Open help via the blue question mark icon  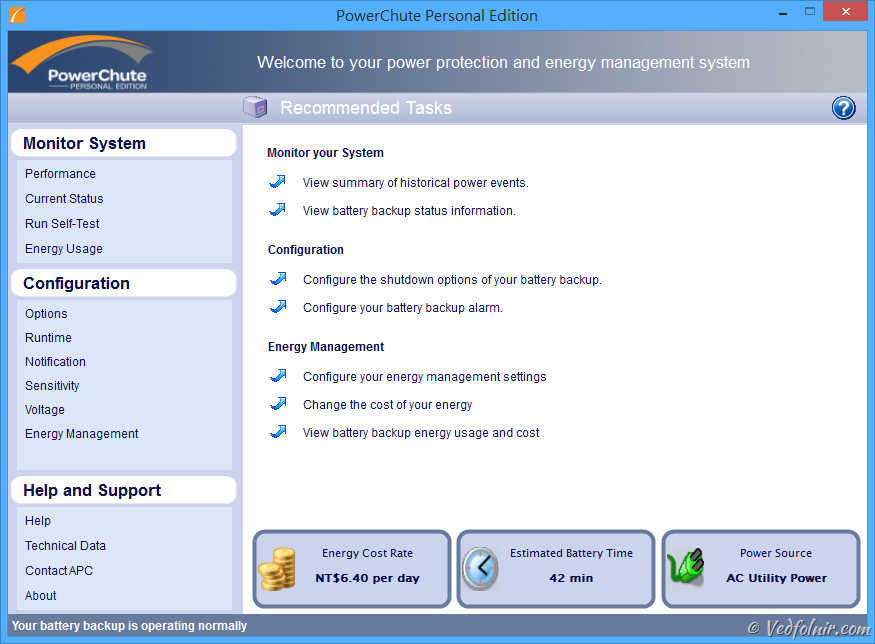tap(843, 108)
